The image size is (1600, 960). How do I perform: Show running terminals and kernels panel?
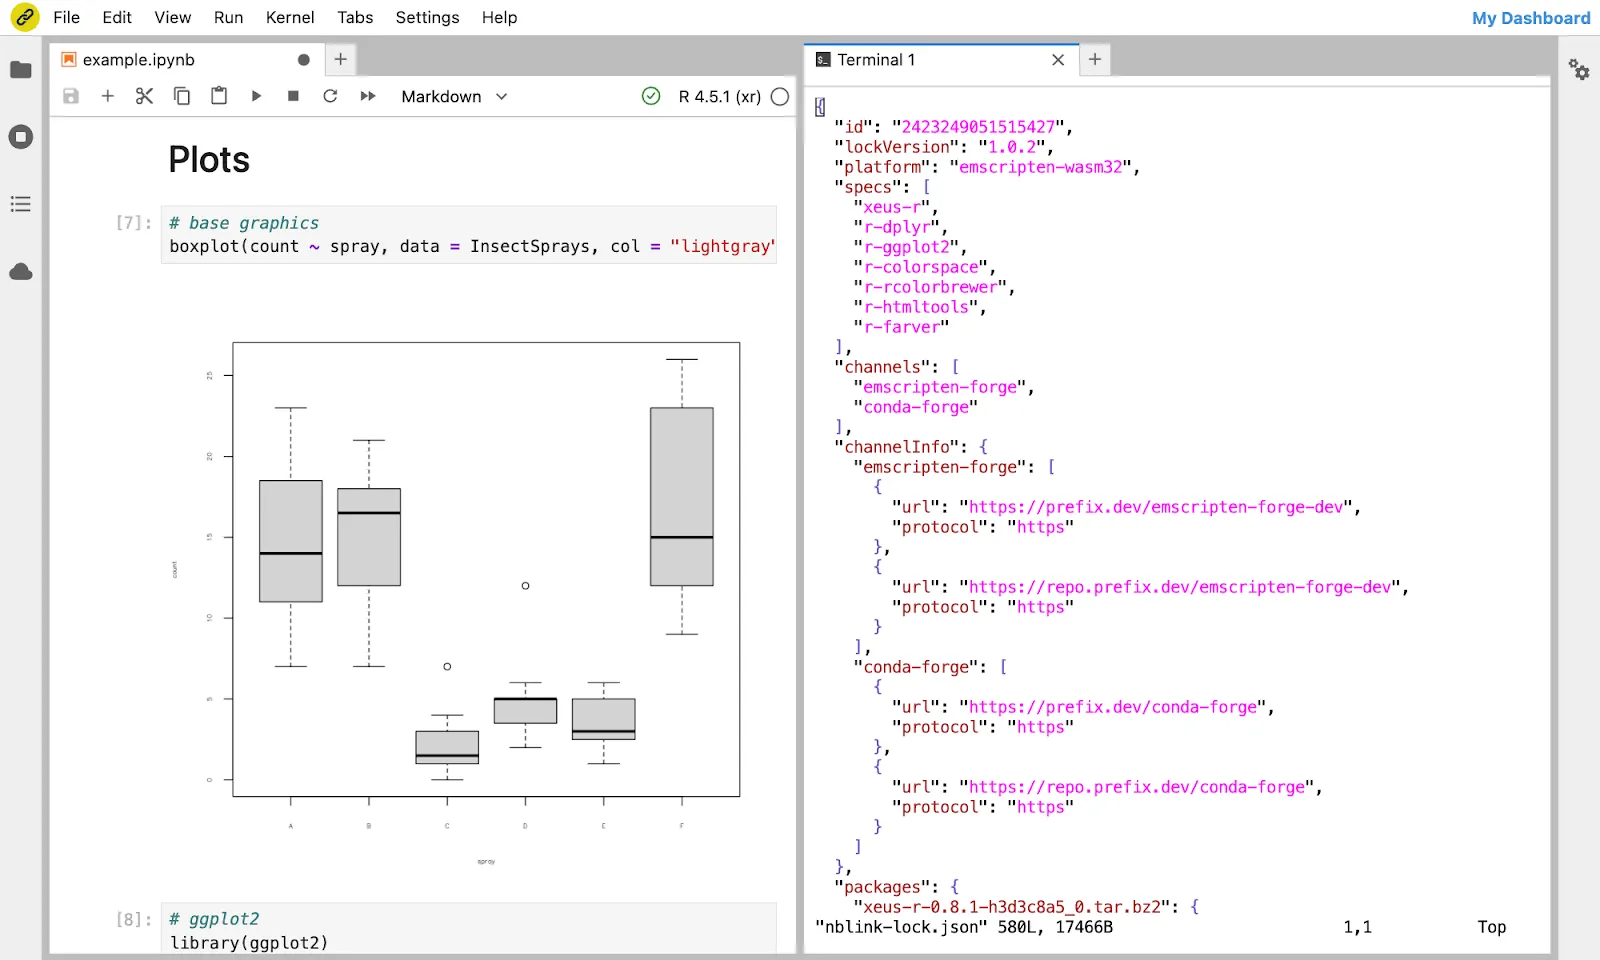(21, 137)
